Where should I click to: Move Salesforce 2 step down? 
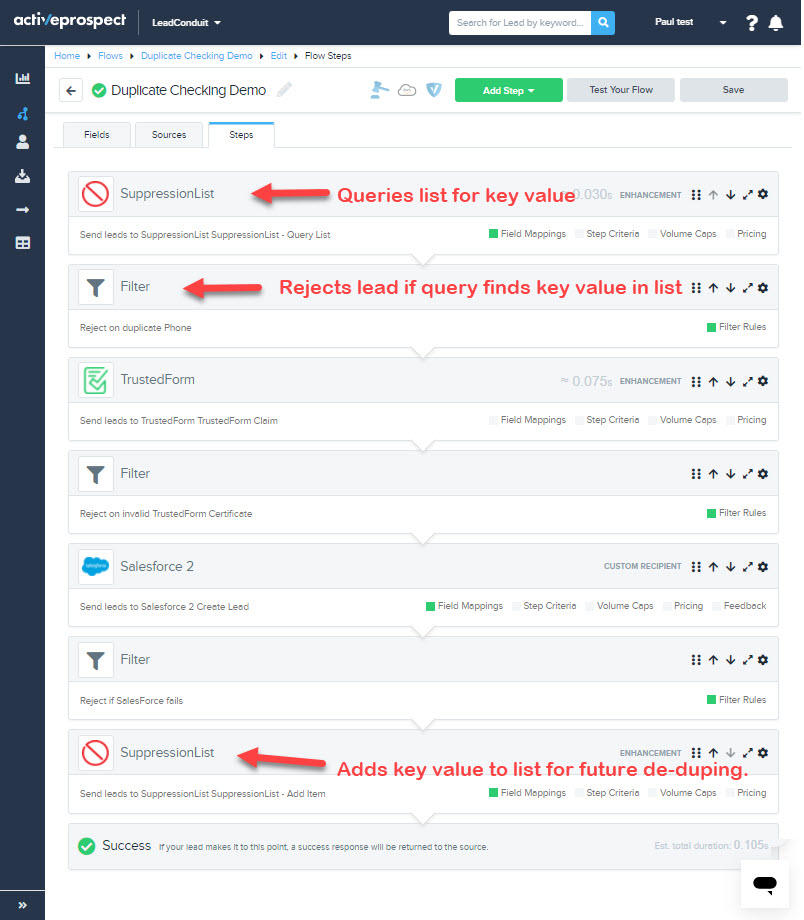point(731,567)
